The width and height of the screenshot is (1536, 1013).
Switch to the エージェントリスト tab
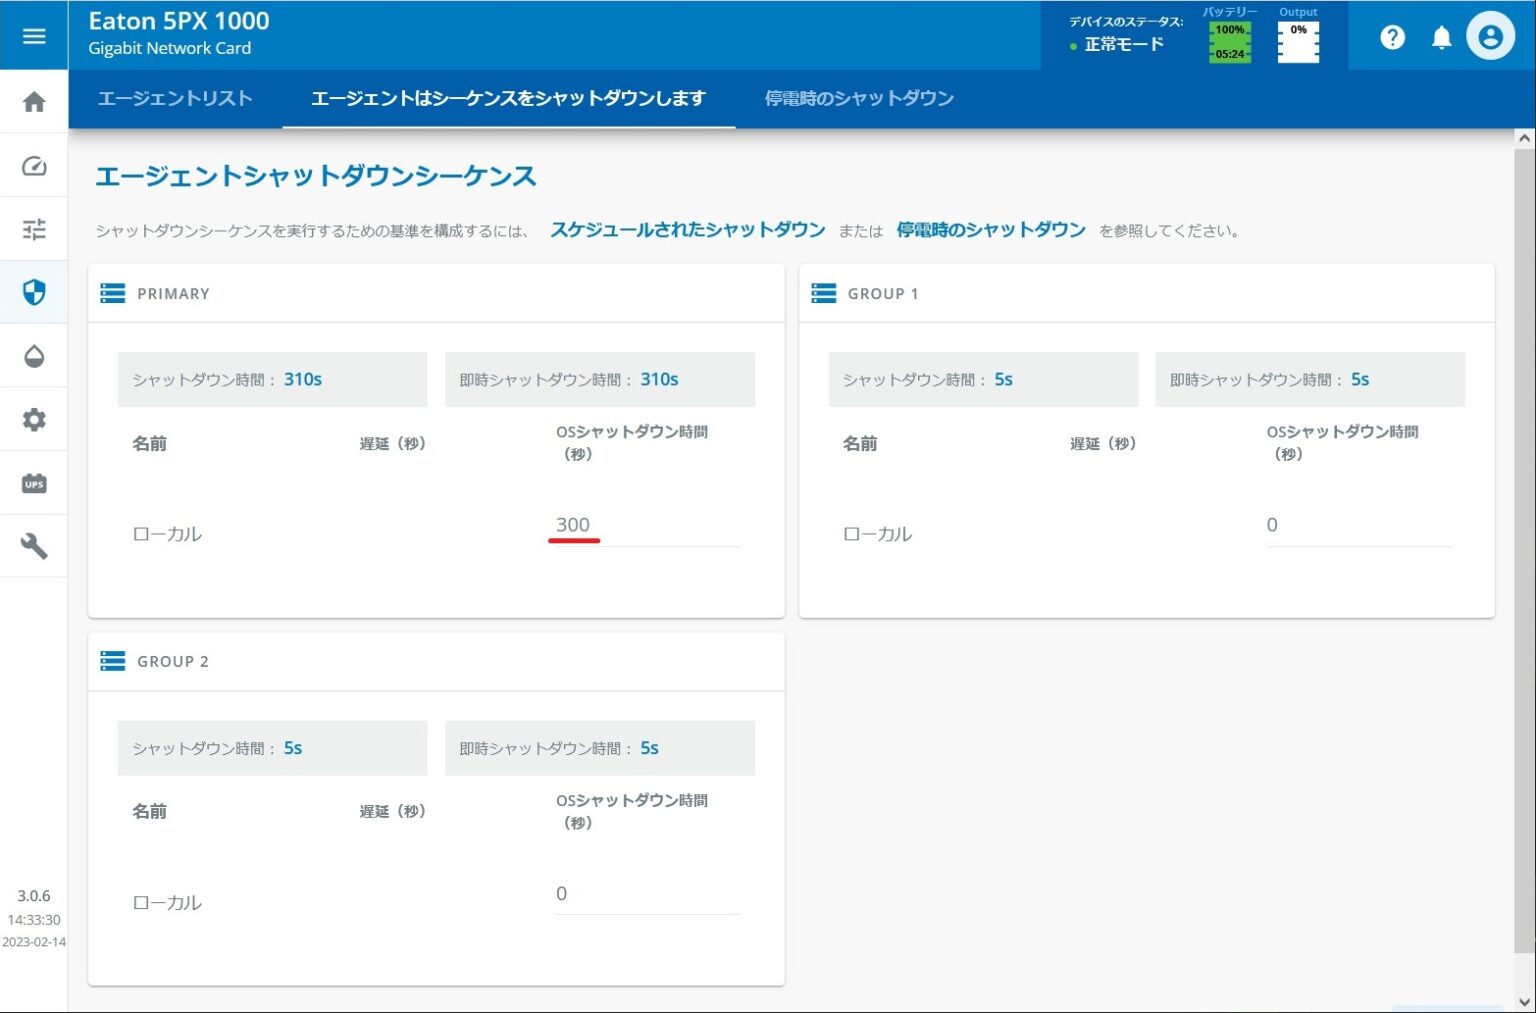tap(175, 99)
